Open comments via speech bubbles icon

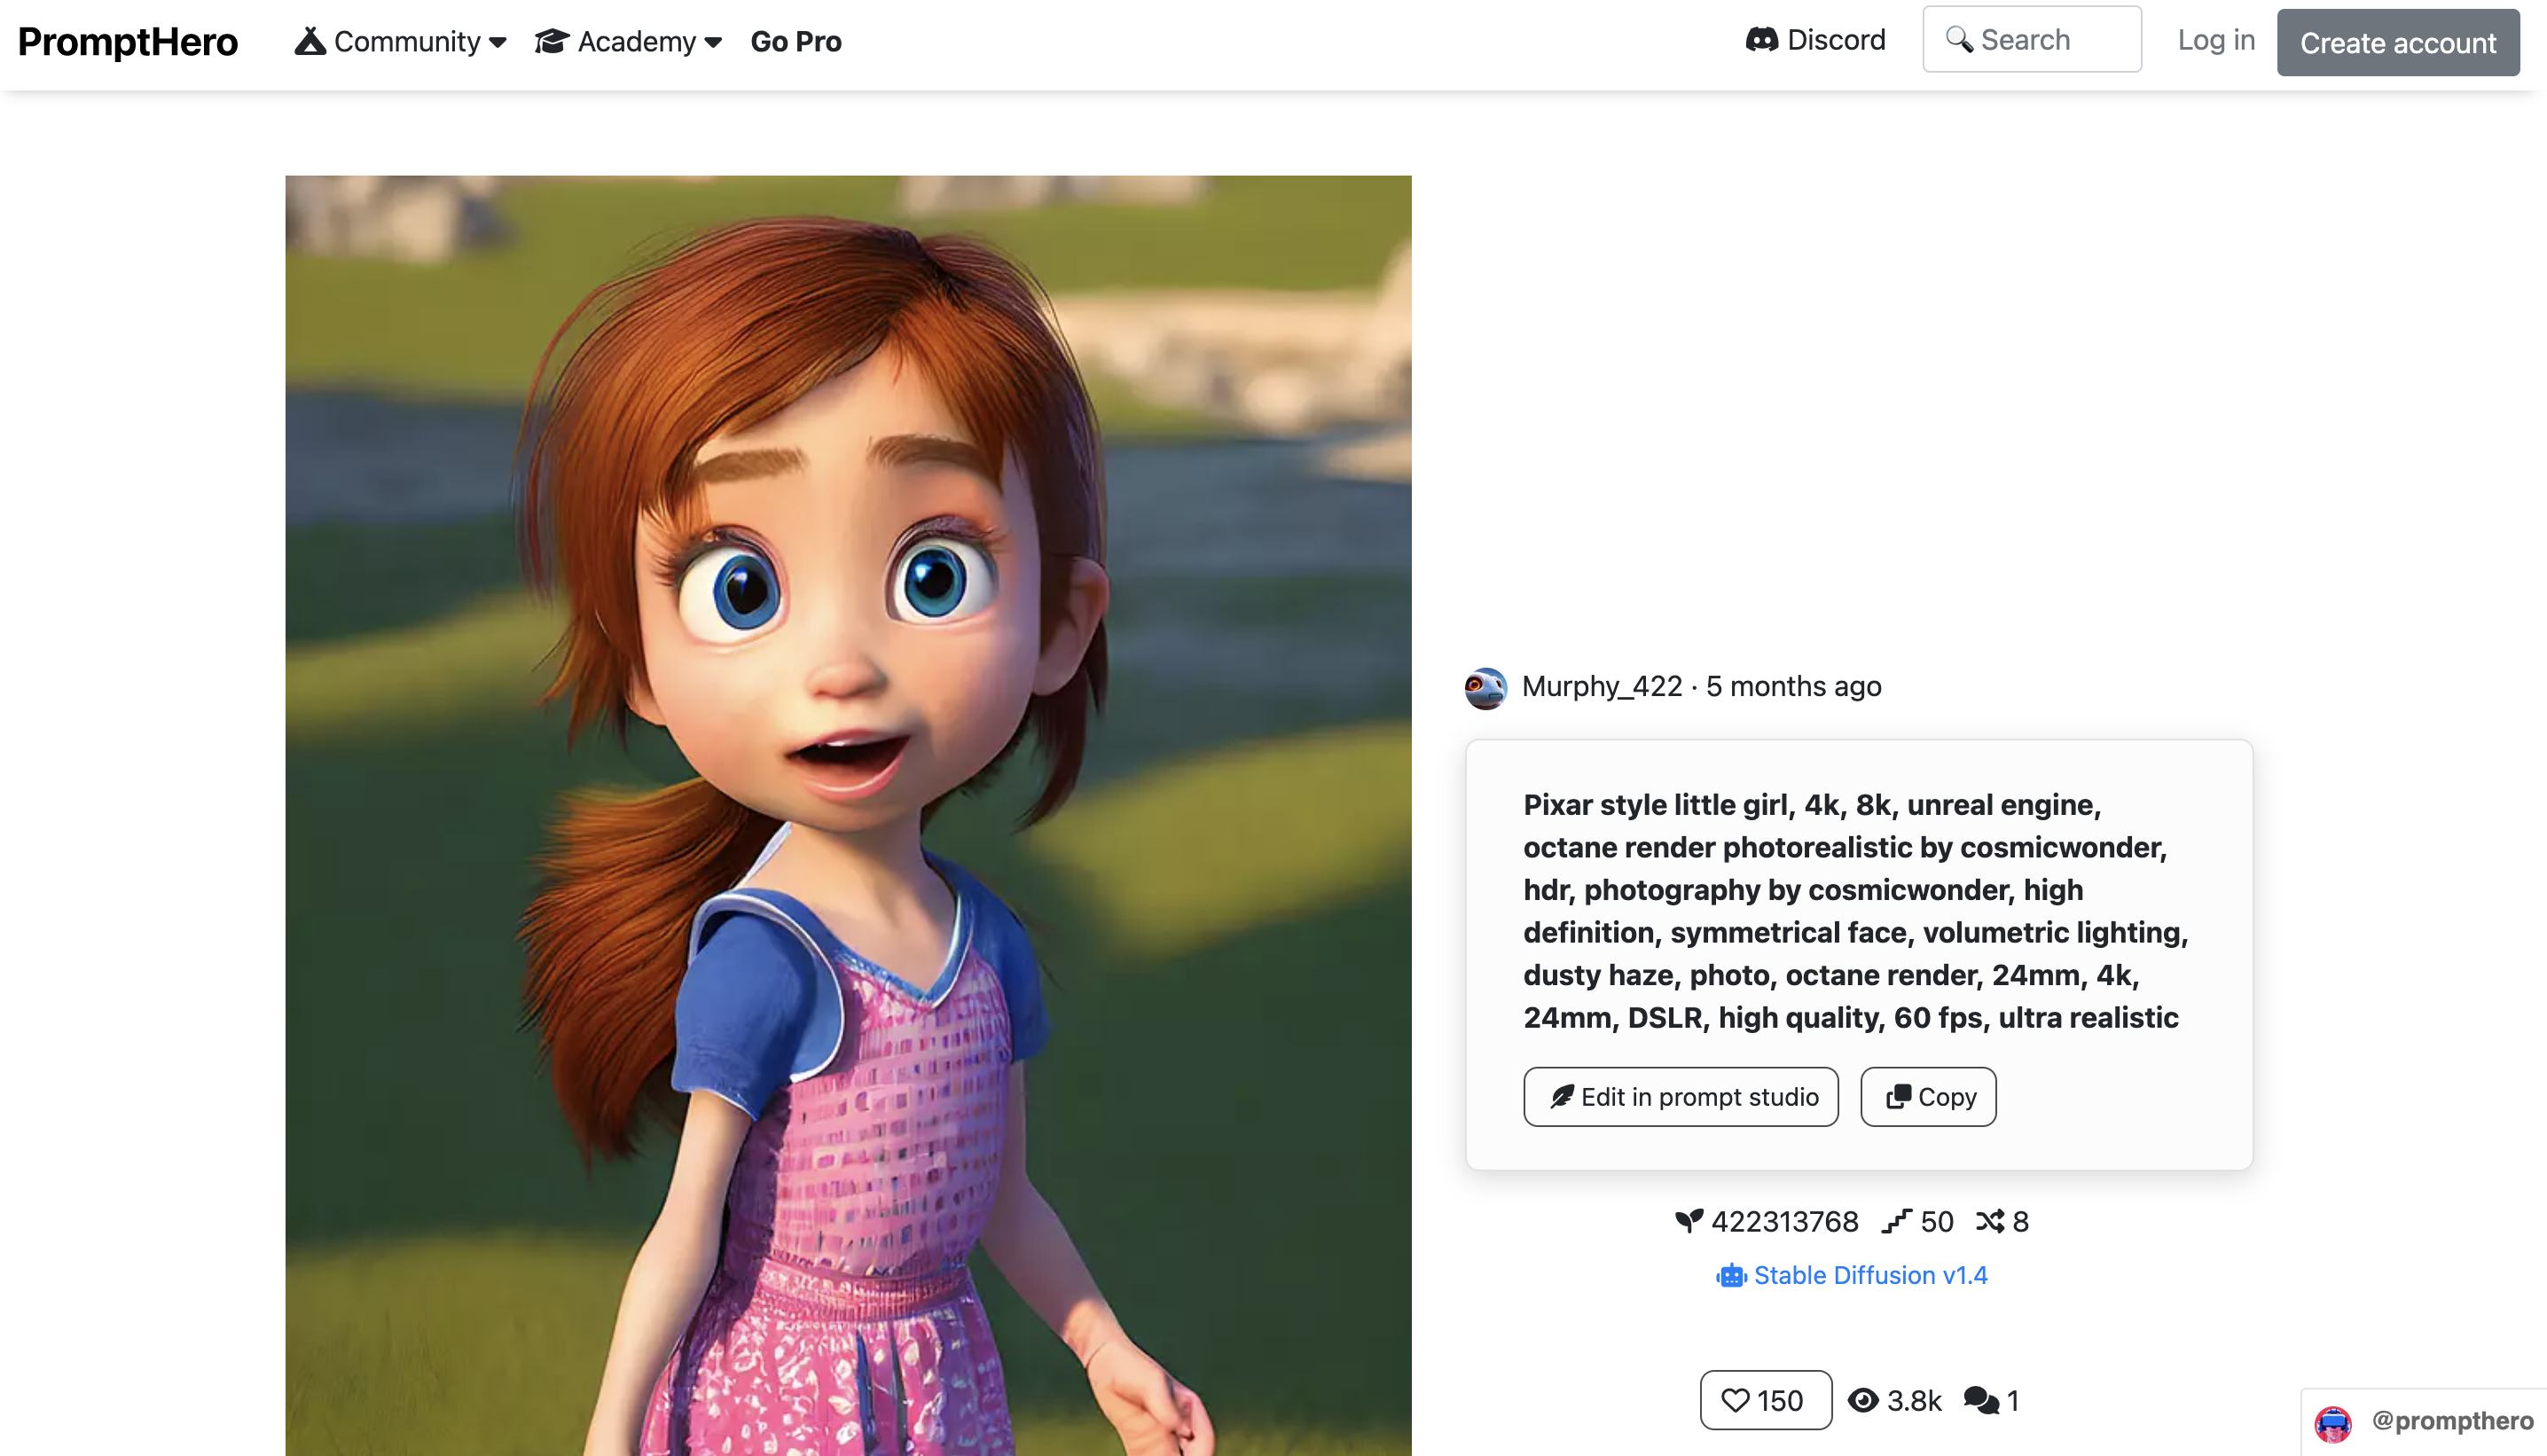pyautogui.click(x=1980, y=1400)
